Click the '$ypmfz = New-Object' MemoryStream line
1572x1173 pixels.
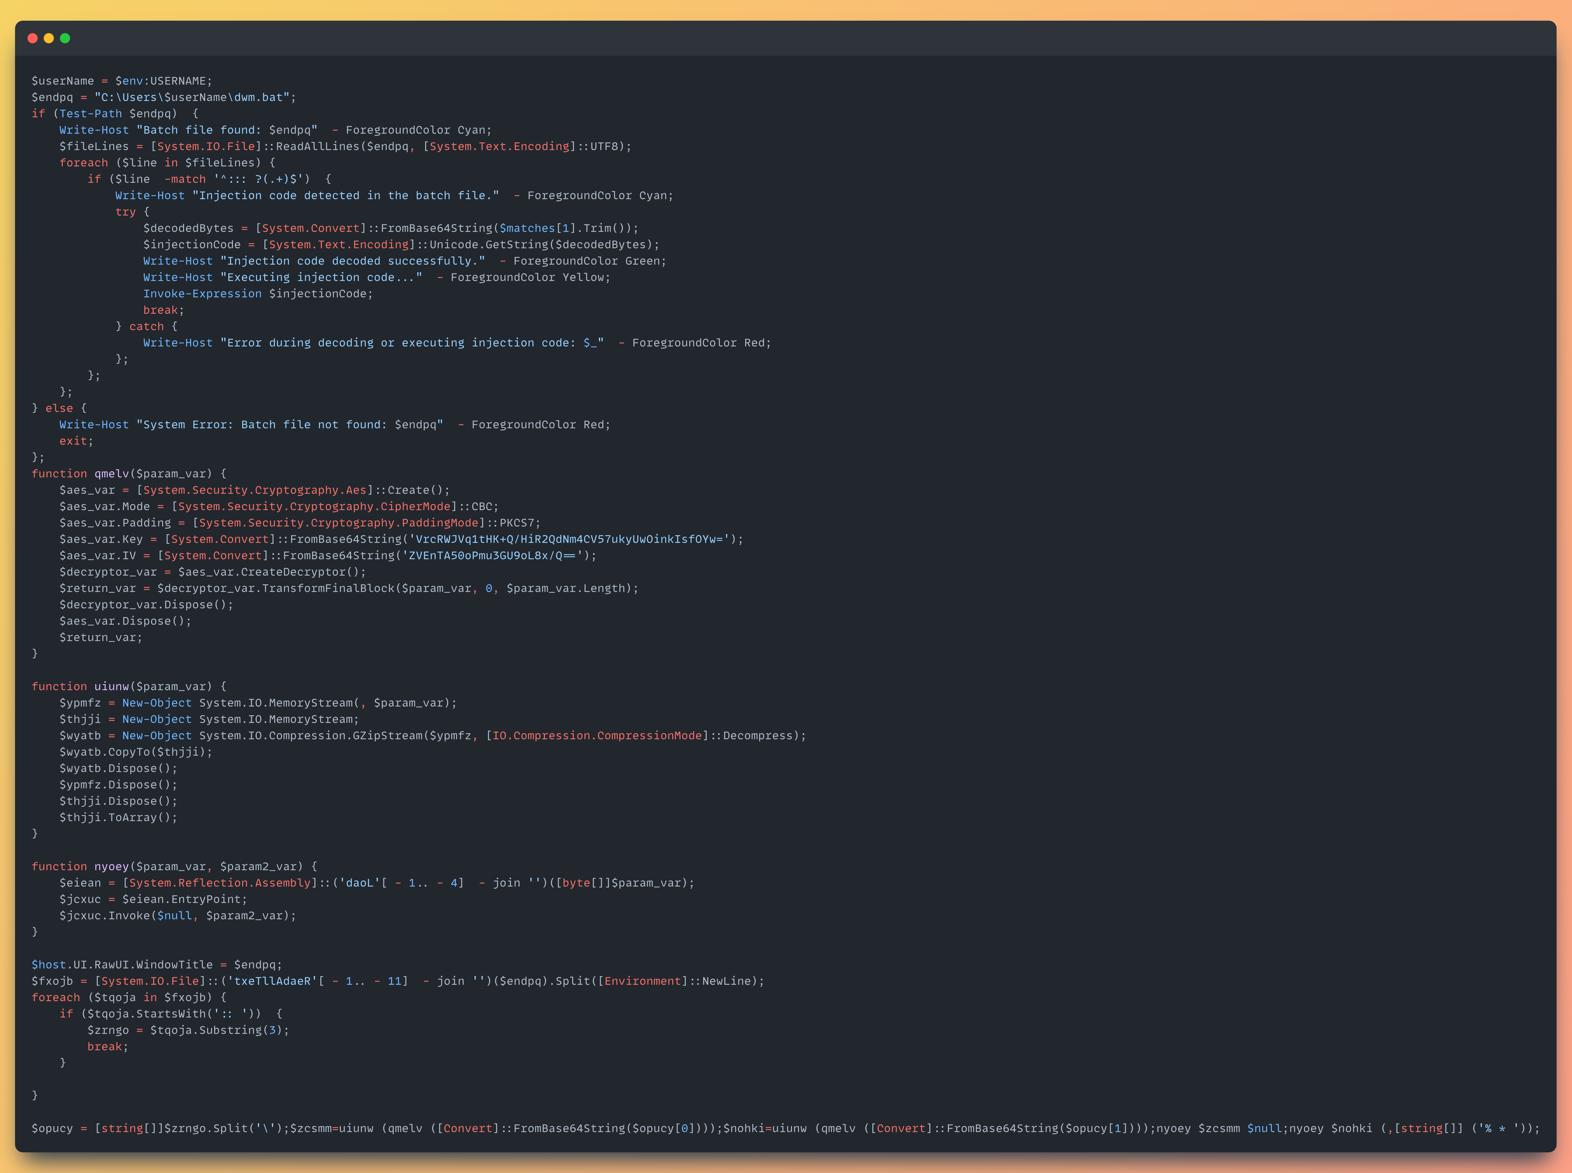258,703
